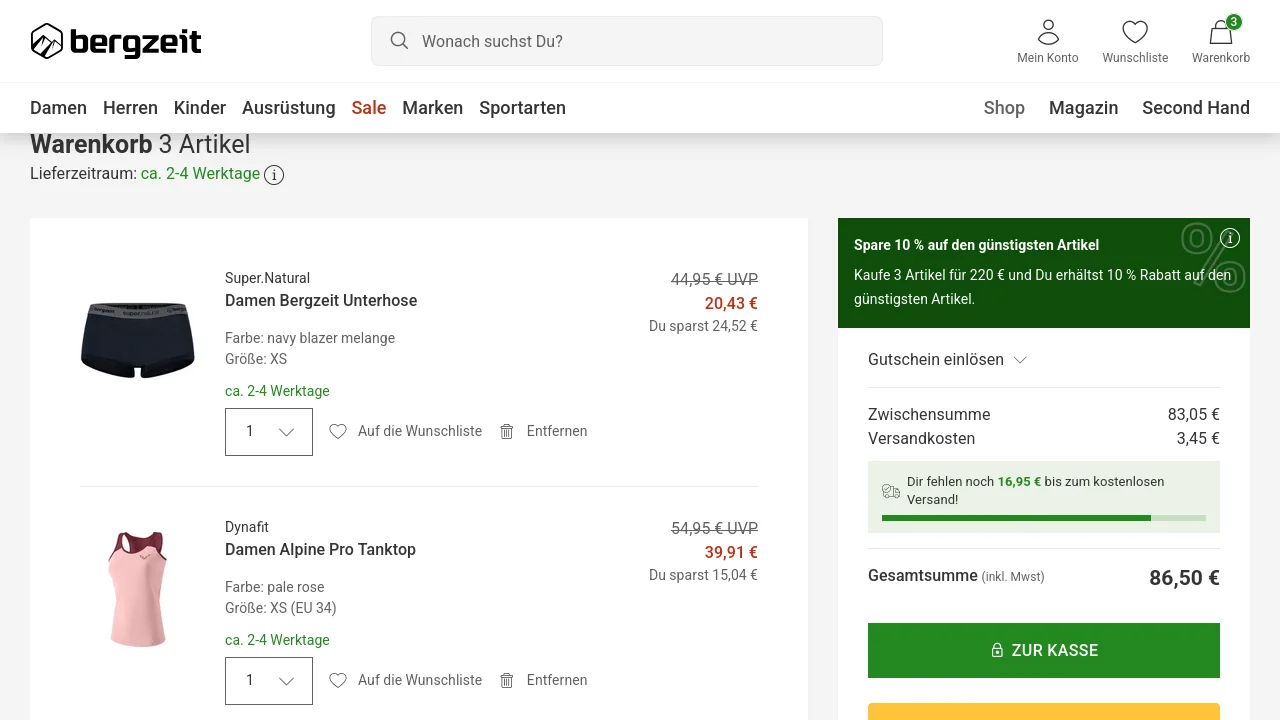
Task: Click Spare 10 % auf den günstigsten Artikel heading
Action: tap(976, 245)
